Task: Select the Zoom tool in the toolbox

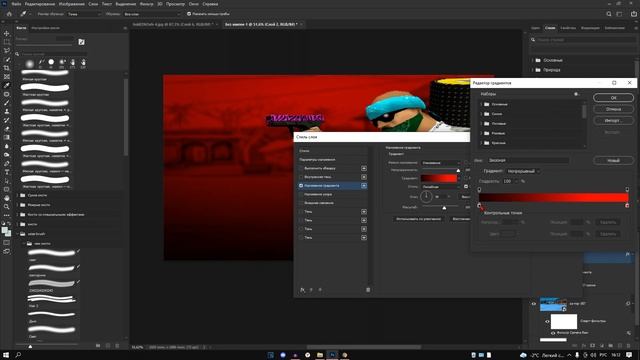Action: pos(7,207)
